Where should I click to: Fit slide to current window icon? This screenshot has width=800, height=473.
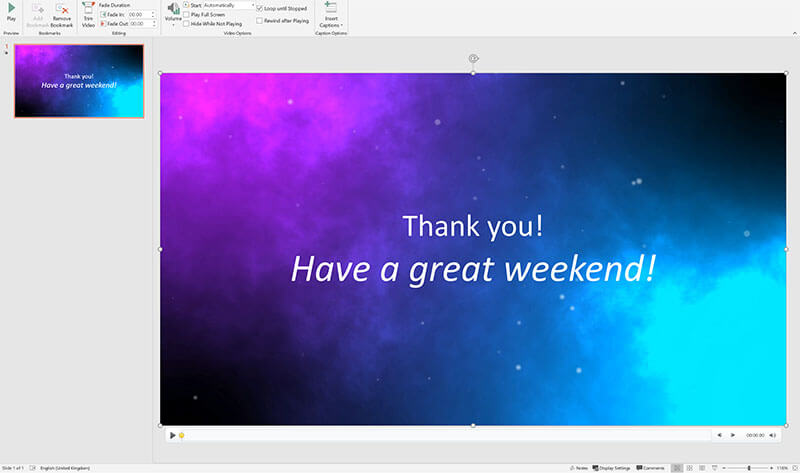point(795,468)
